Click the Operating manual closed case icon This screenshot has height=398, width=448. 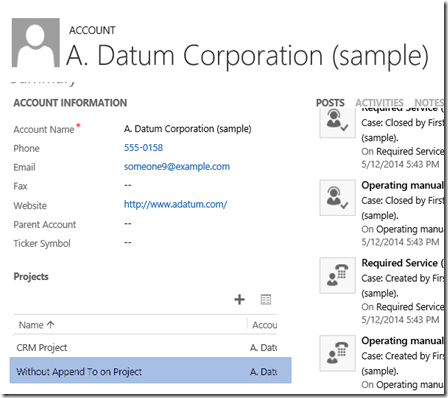[x=337, y=198]
